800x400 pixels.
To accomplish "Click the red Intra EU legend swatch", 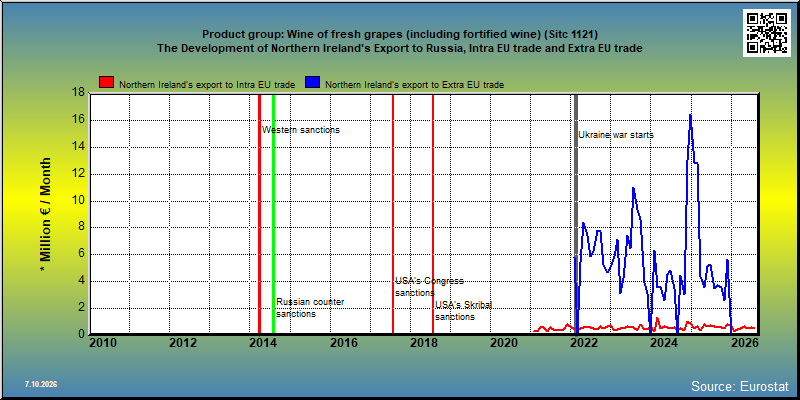I will (x=107, y=83).
